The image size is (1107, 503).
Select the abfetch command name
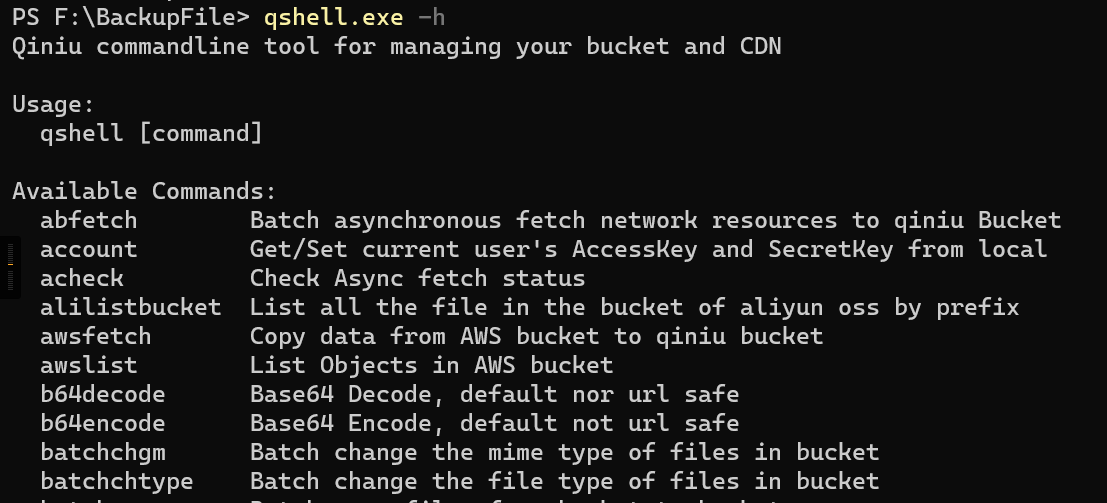[88, 220]
